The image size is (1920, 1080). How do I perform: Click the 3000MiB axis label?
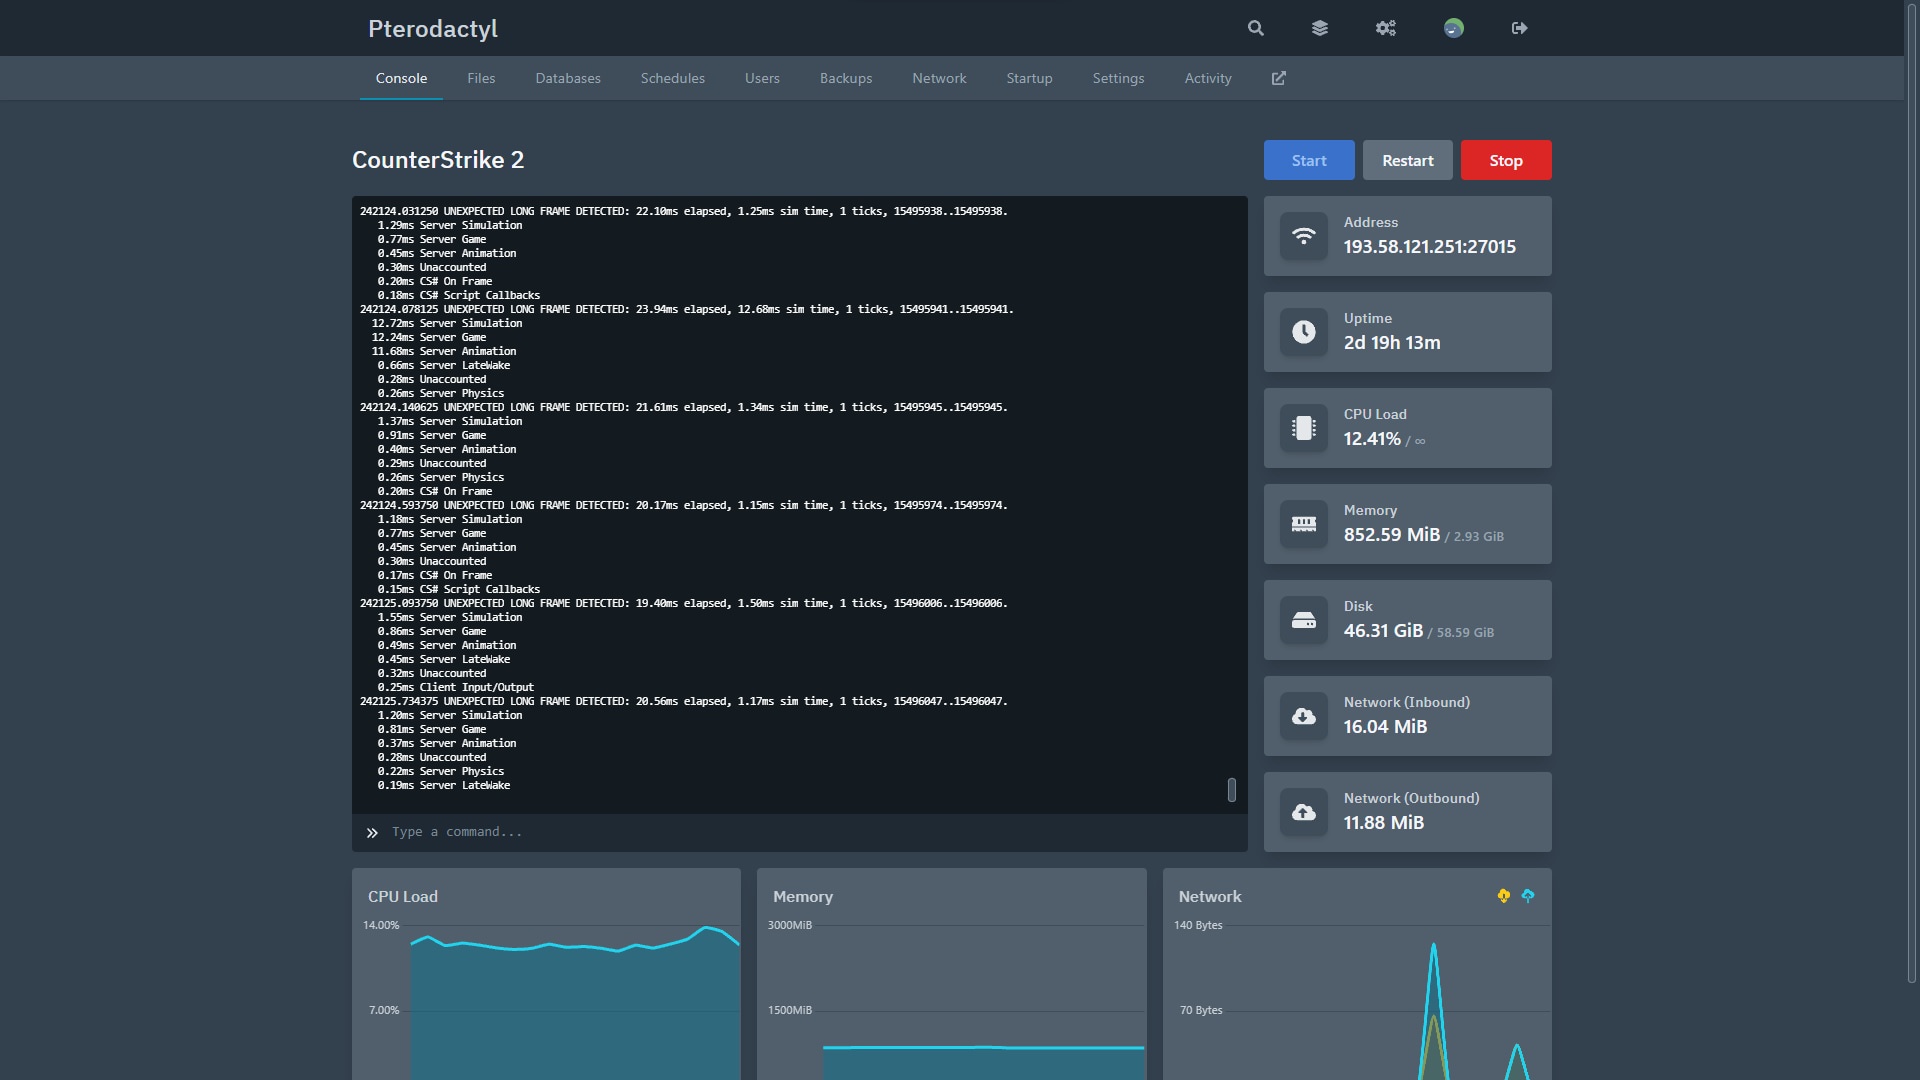[790, 925]
